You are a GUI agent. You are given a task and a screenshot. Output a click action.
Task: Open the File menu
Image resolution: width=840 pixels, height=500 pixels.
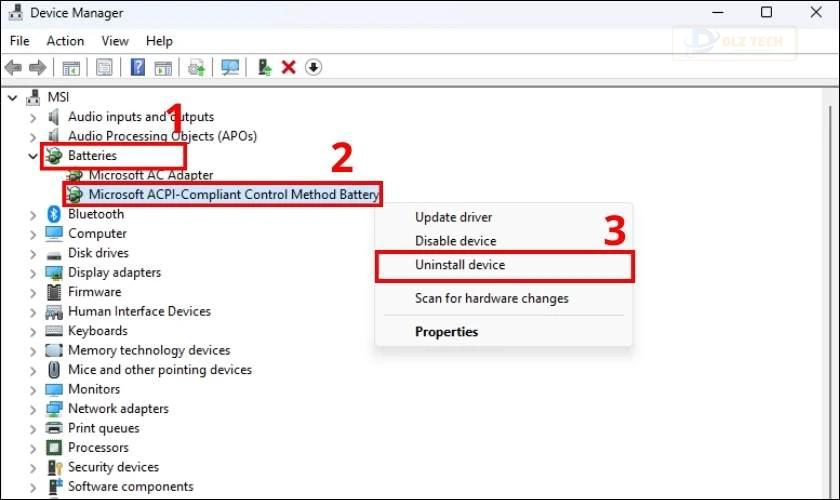(19, 41)
